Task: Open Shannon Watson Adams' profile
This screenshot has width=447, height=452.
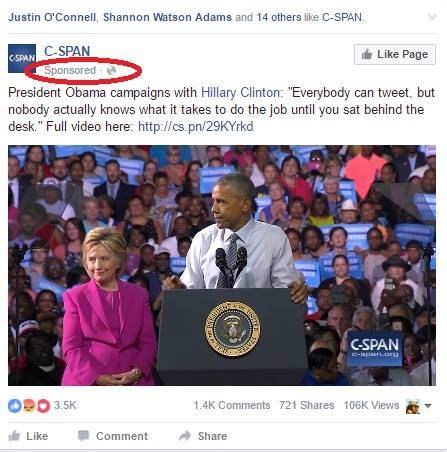Action: click(167, 17)
